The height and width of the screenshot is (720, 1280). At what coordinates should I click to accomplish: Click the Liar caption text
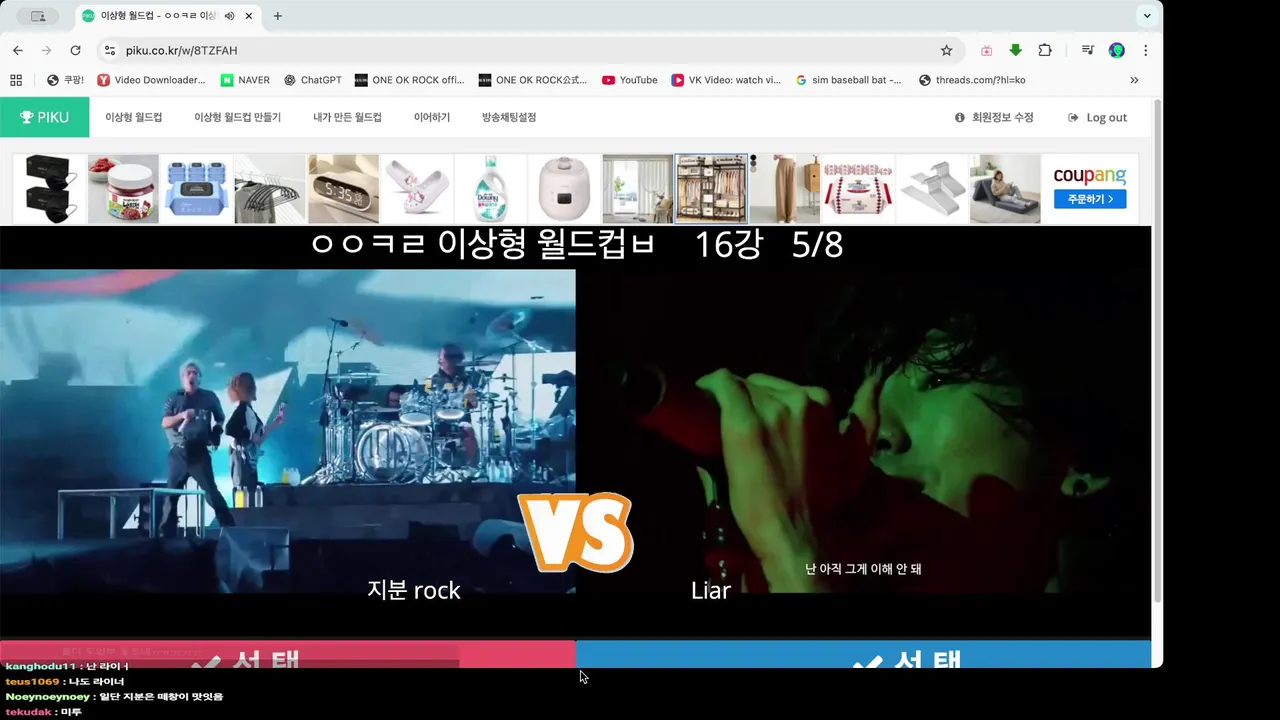711,590
